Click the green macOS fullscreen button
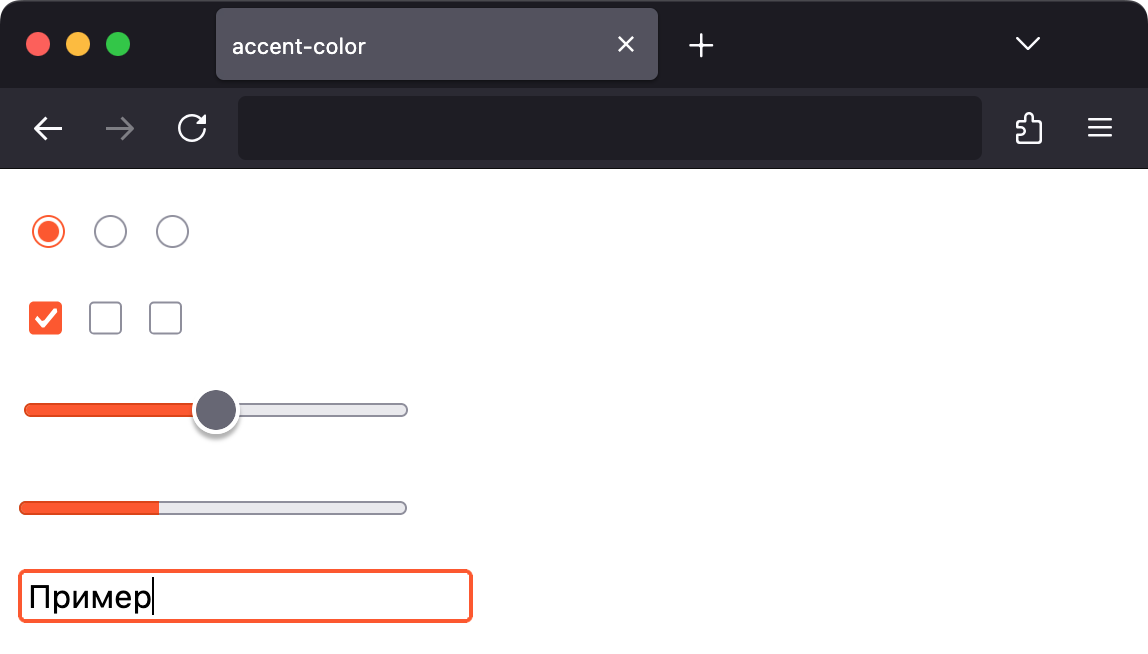Viewport: 1148px width, 654px height. click(x=118, y=45)
